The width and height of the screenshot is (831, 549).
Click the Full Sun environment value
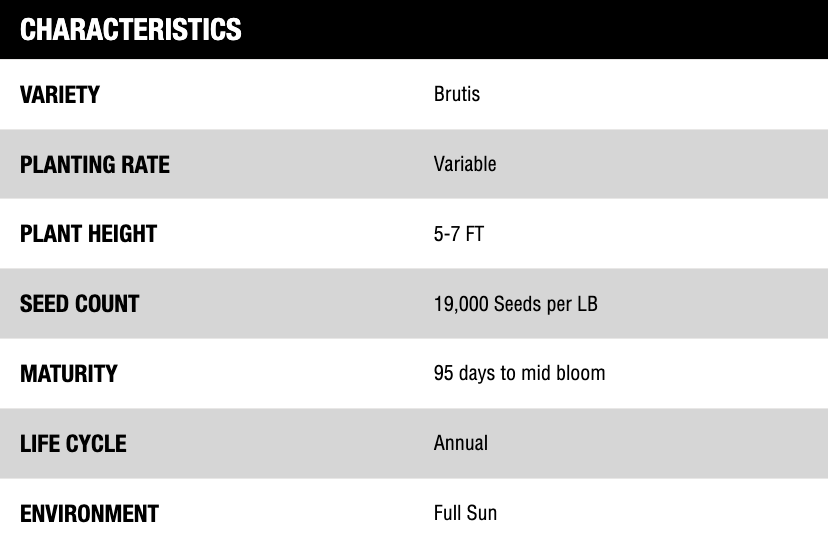pos(465,513)
